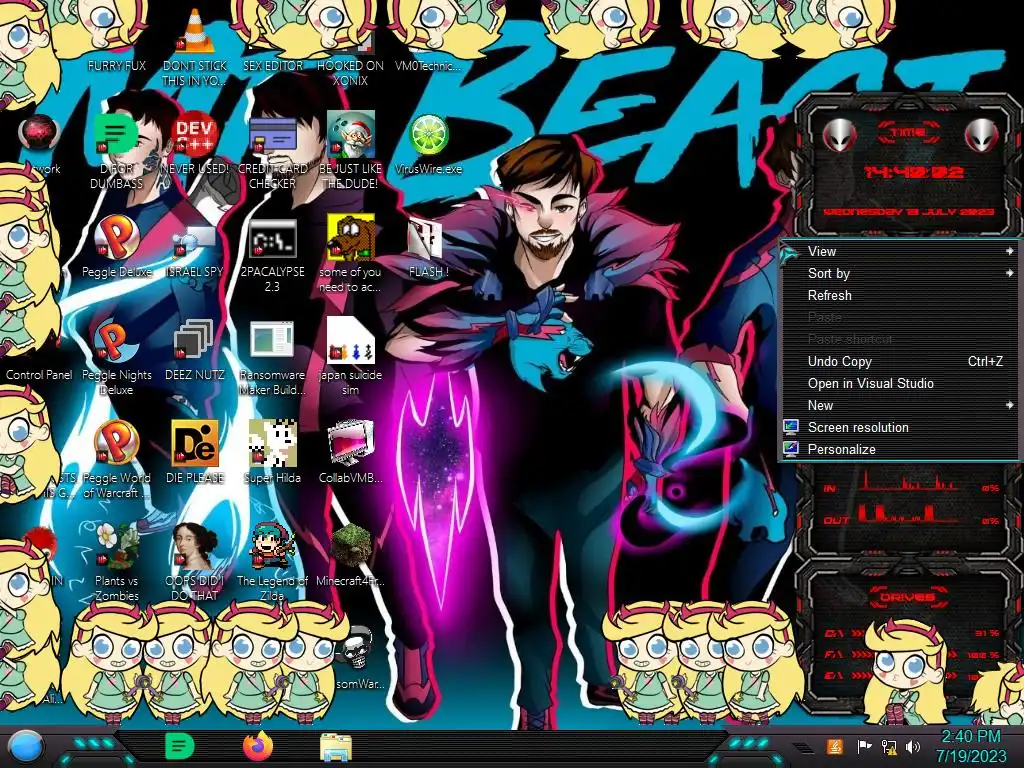Click network OUT graph in gadget
The height and width of the screenshot is (768, 1024).
tap(908, 514)
